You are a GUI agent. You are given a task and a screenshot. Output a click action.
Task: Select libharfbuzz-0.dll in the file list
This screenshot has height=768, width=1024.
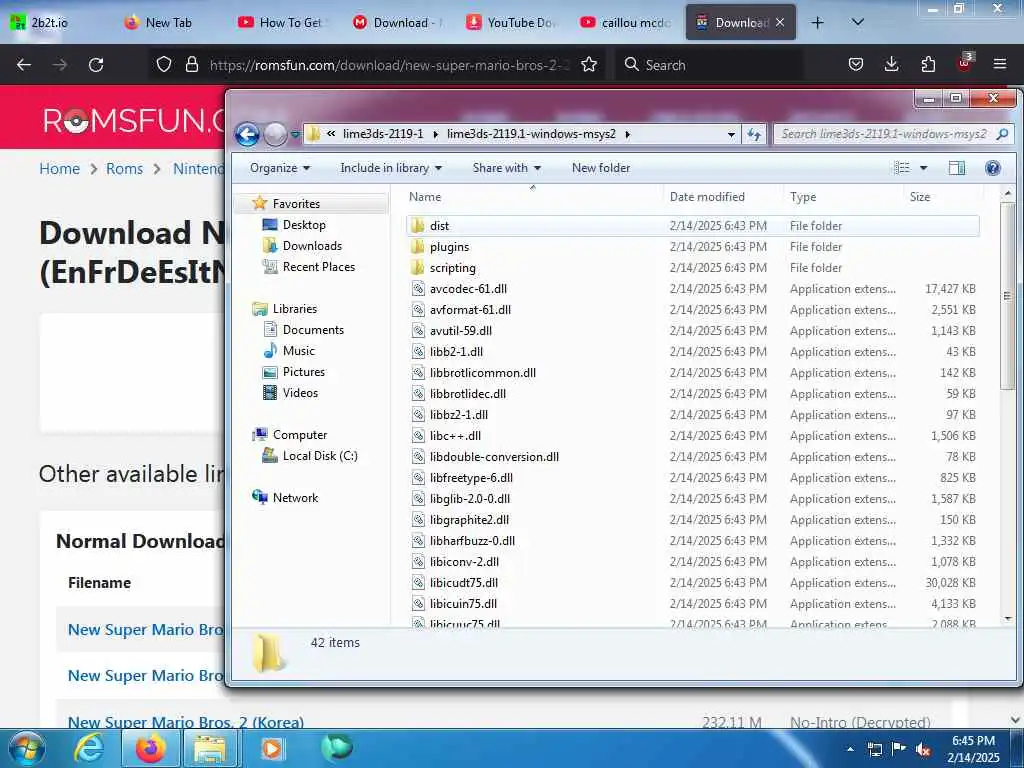(x=472, y=541)
